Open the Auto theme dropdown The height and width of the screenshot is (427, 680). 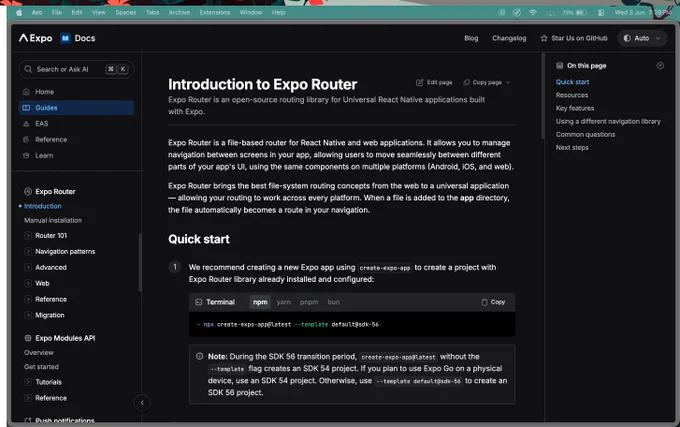pyautogui.click(x=642, y=39)
